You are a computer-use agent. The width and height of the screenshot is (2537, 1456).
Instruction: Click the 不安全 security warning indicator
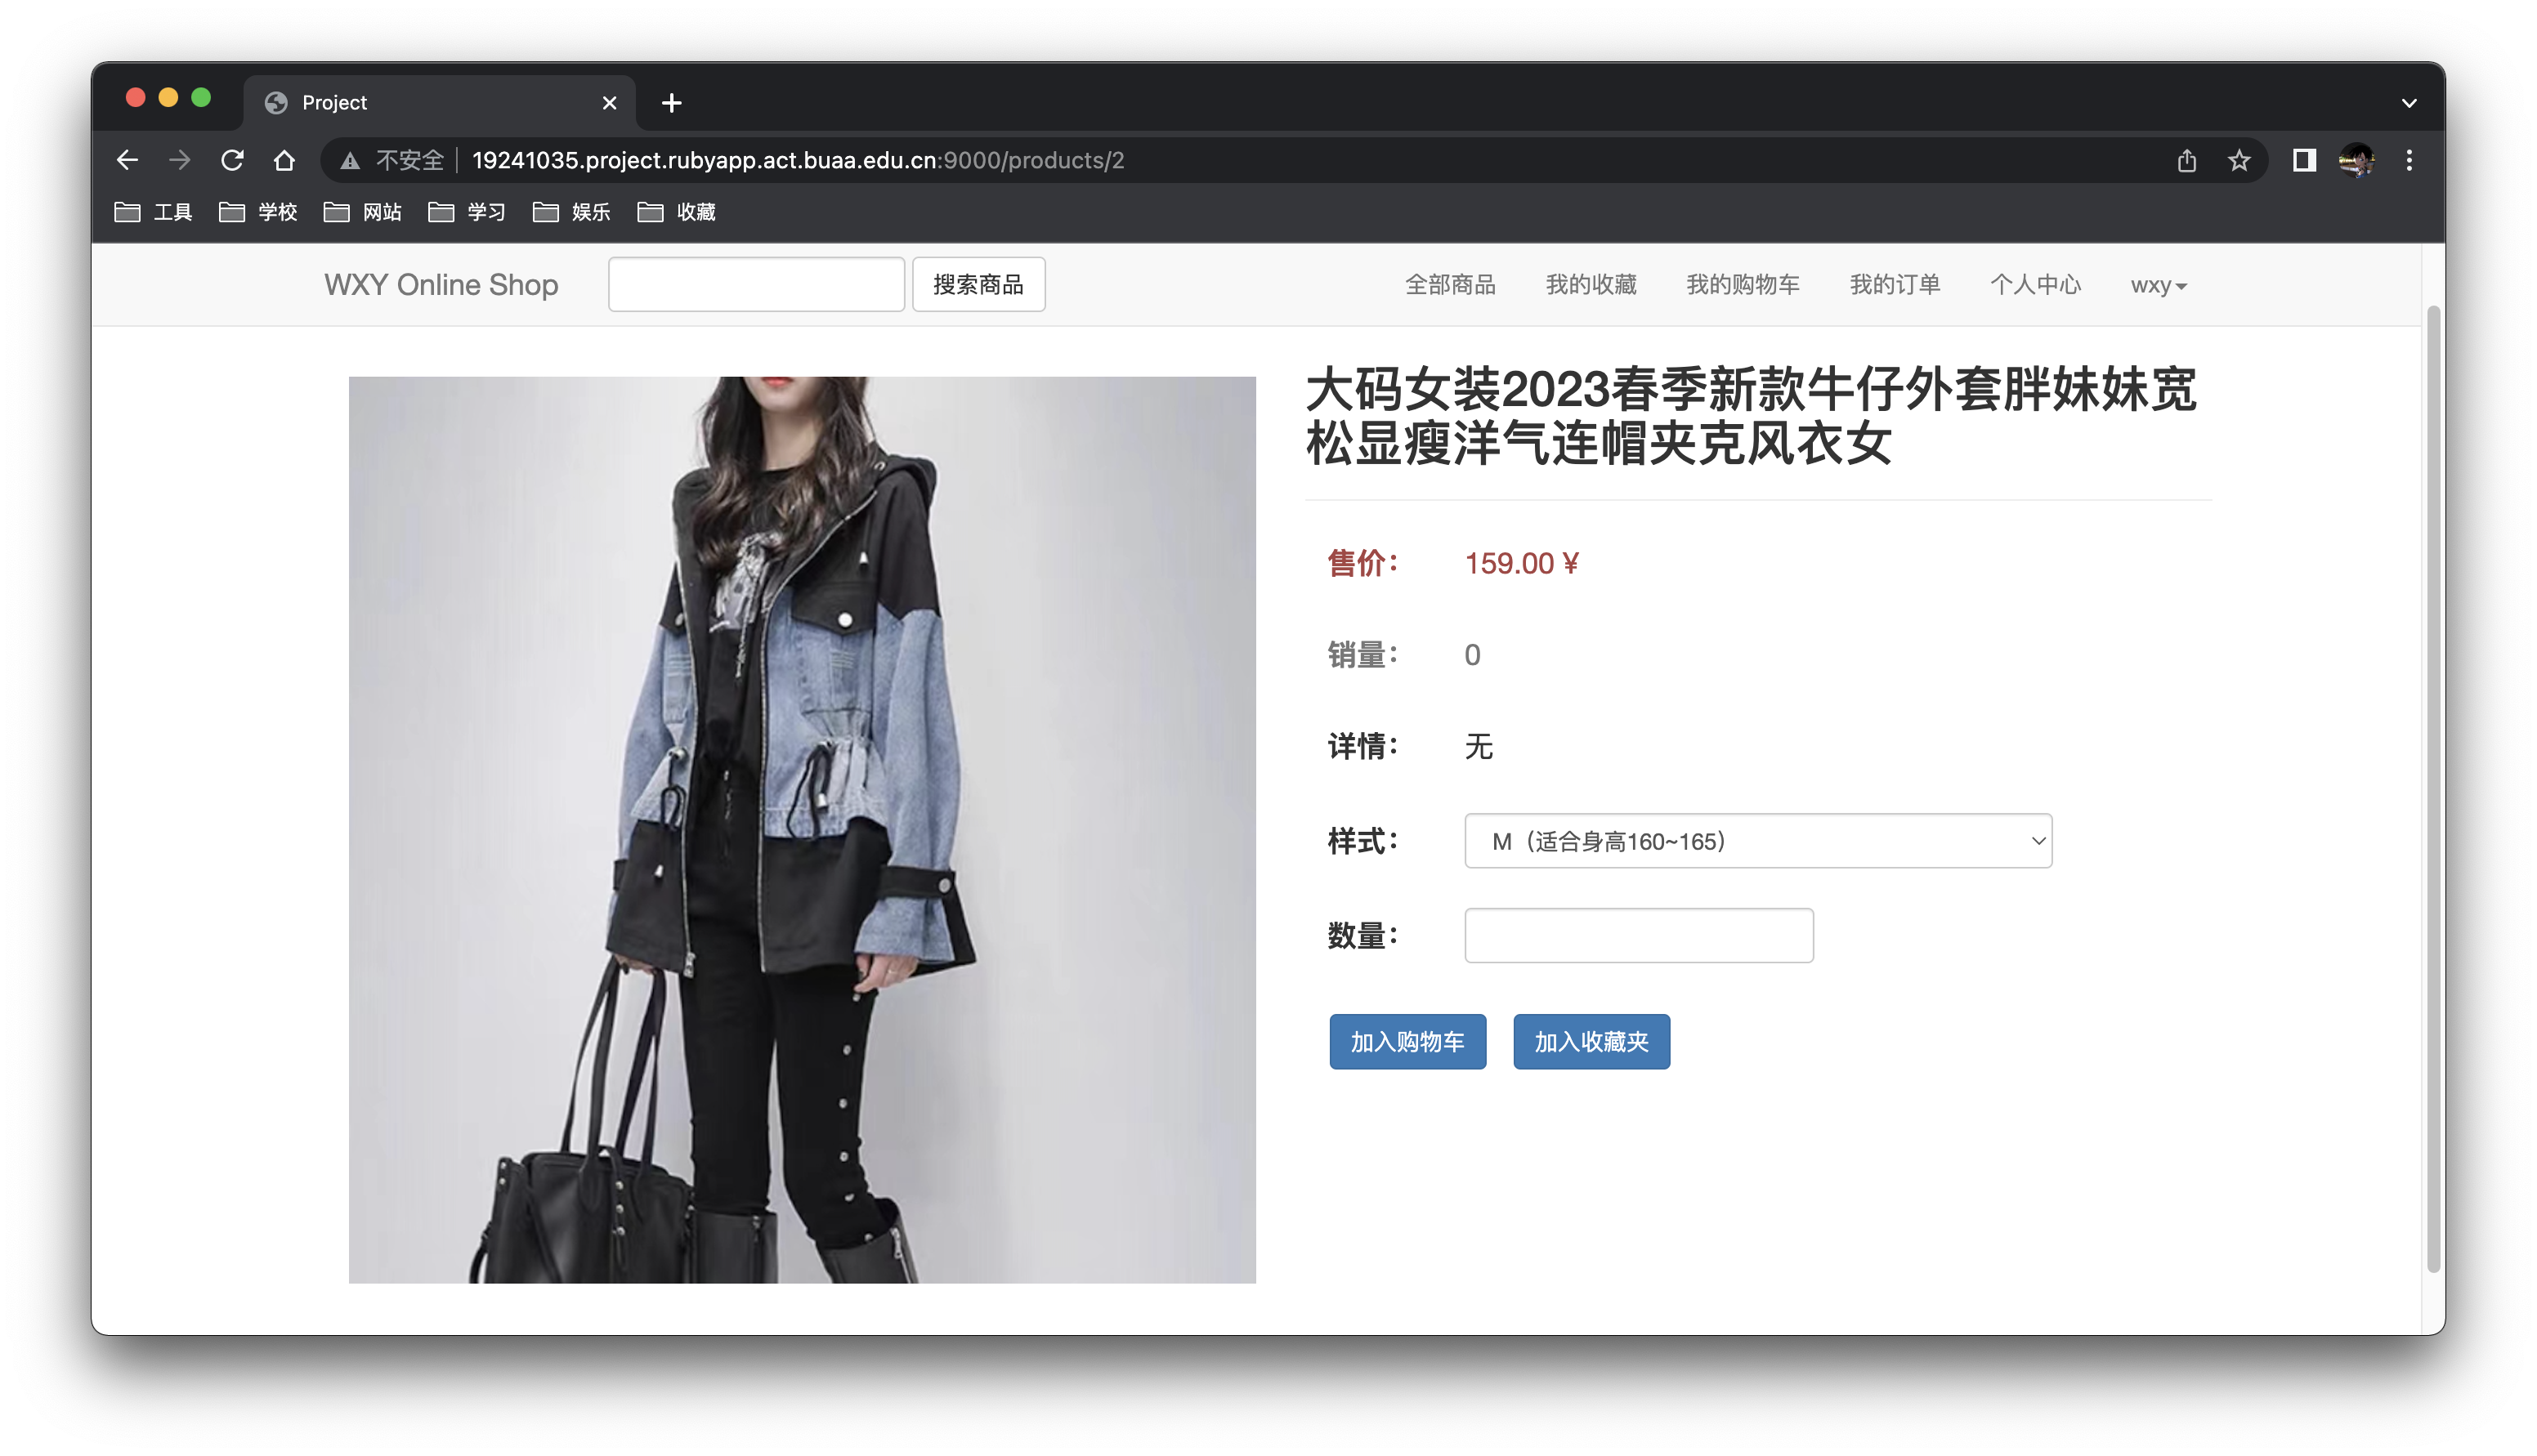[x=391, y=160]
